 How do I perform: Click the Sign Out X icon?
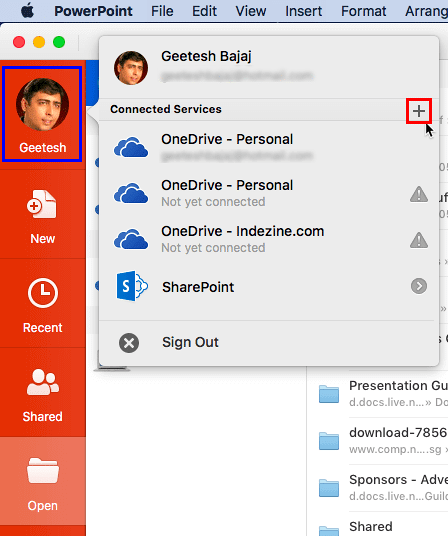click(129, 343)
